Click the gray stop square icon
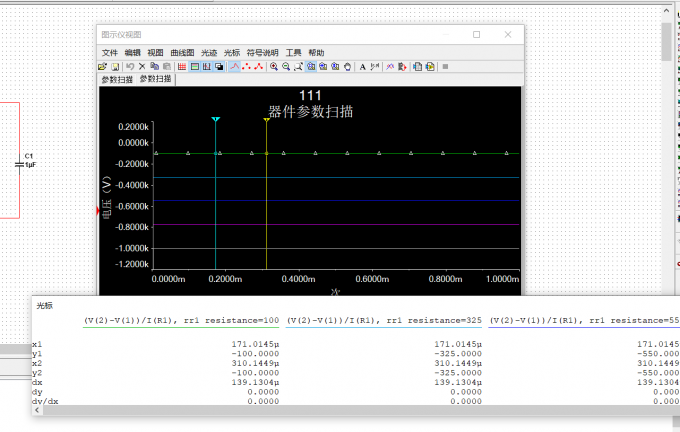 point(445,67)
